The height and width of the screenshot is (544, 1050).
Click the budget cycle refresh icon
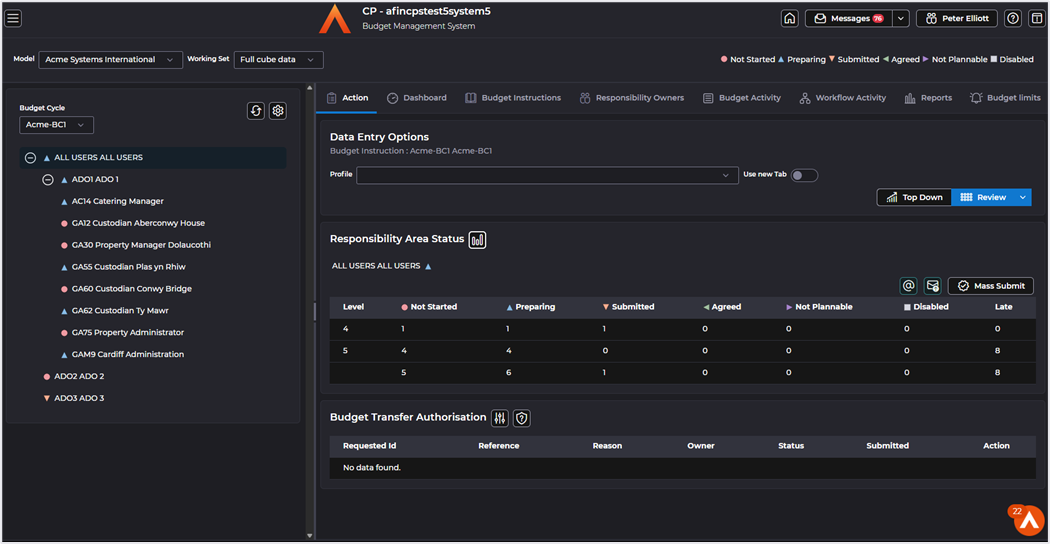point(256,111)
